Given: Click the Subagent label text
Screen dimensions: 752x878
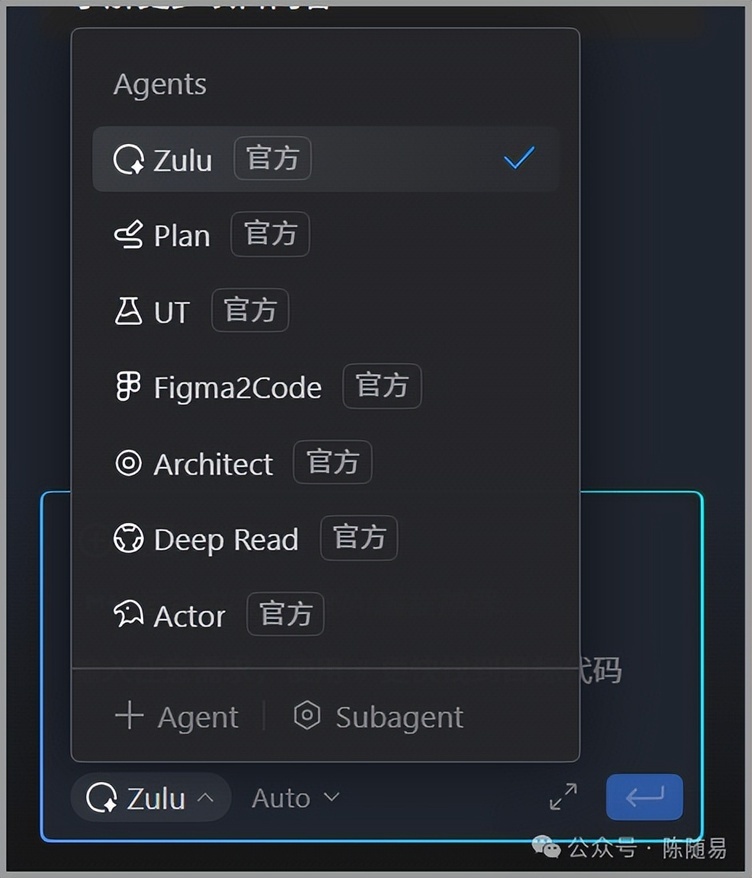Looking at the screenshot, I should (x=399, y=717).
